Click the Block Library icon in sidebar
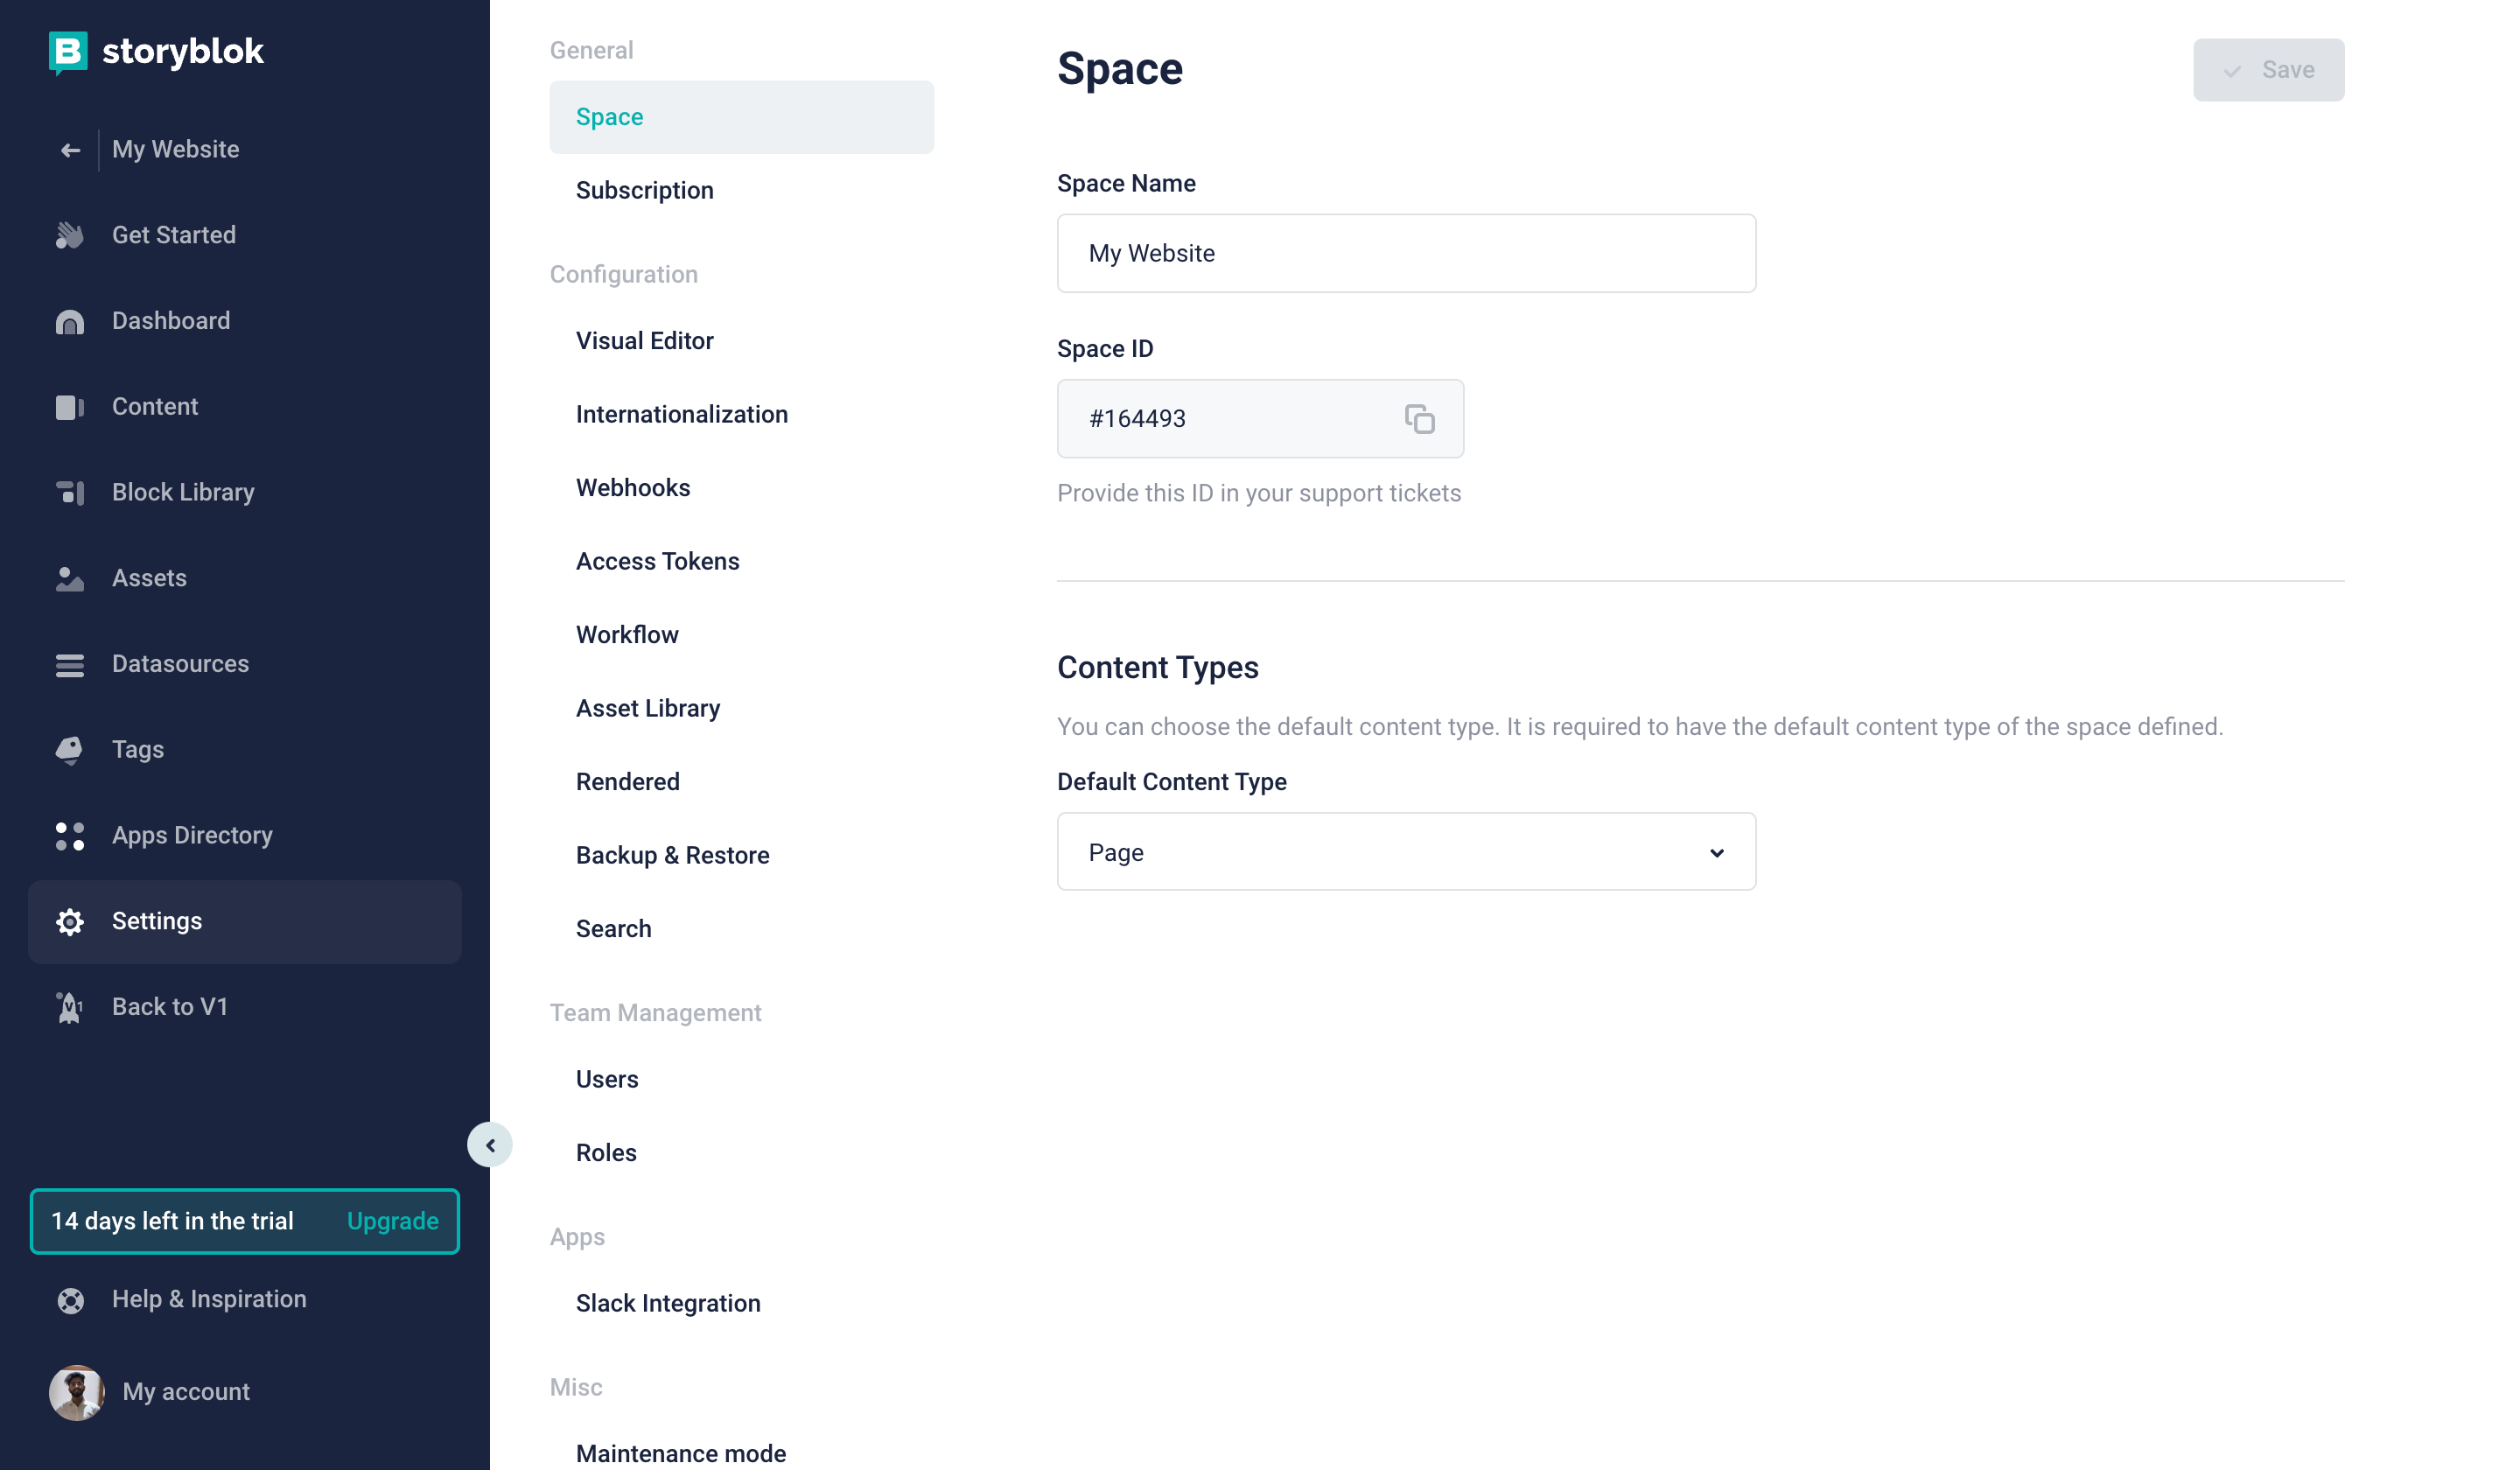 click(x=69, y=492)
